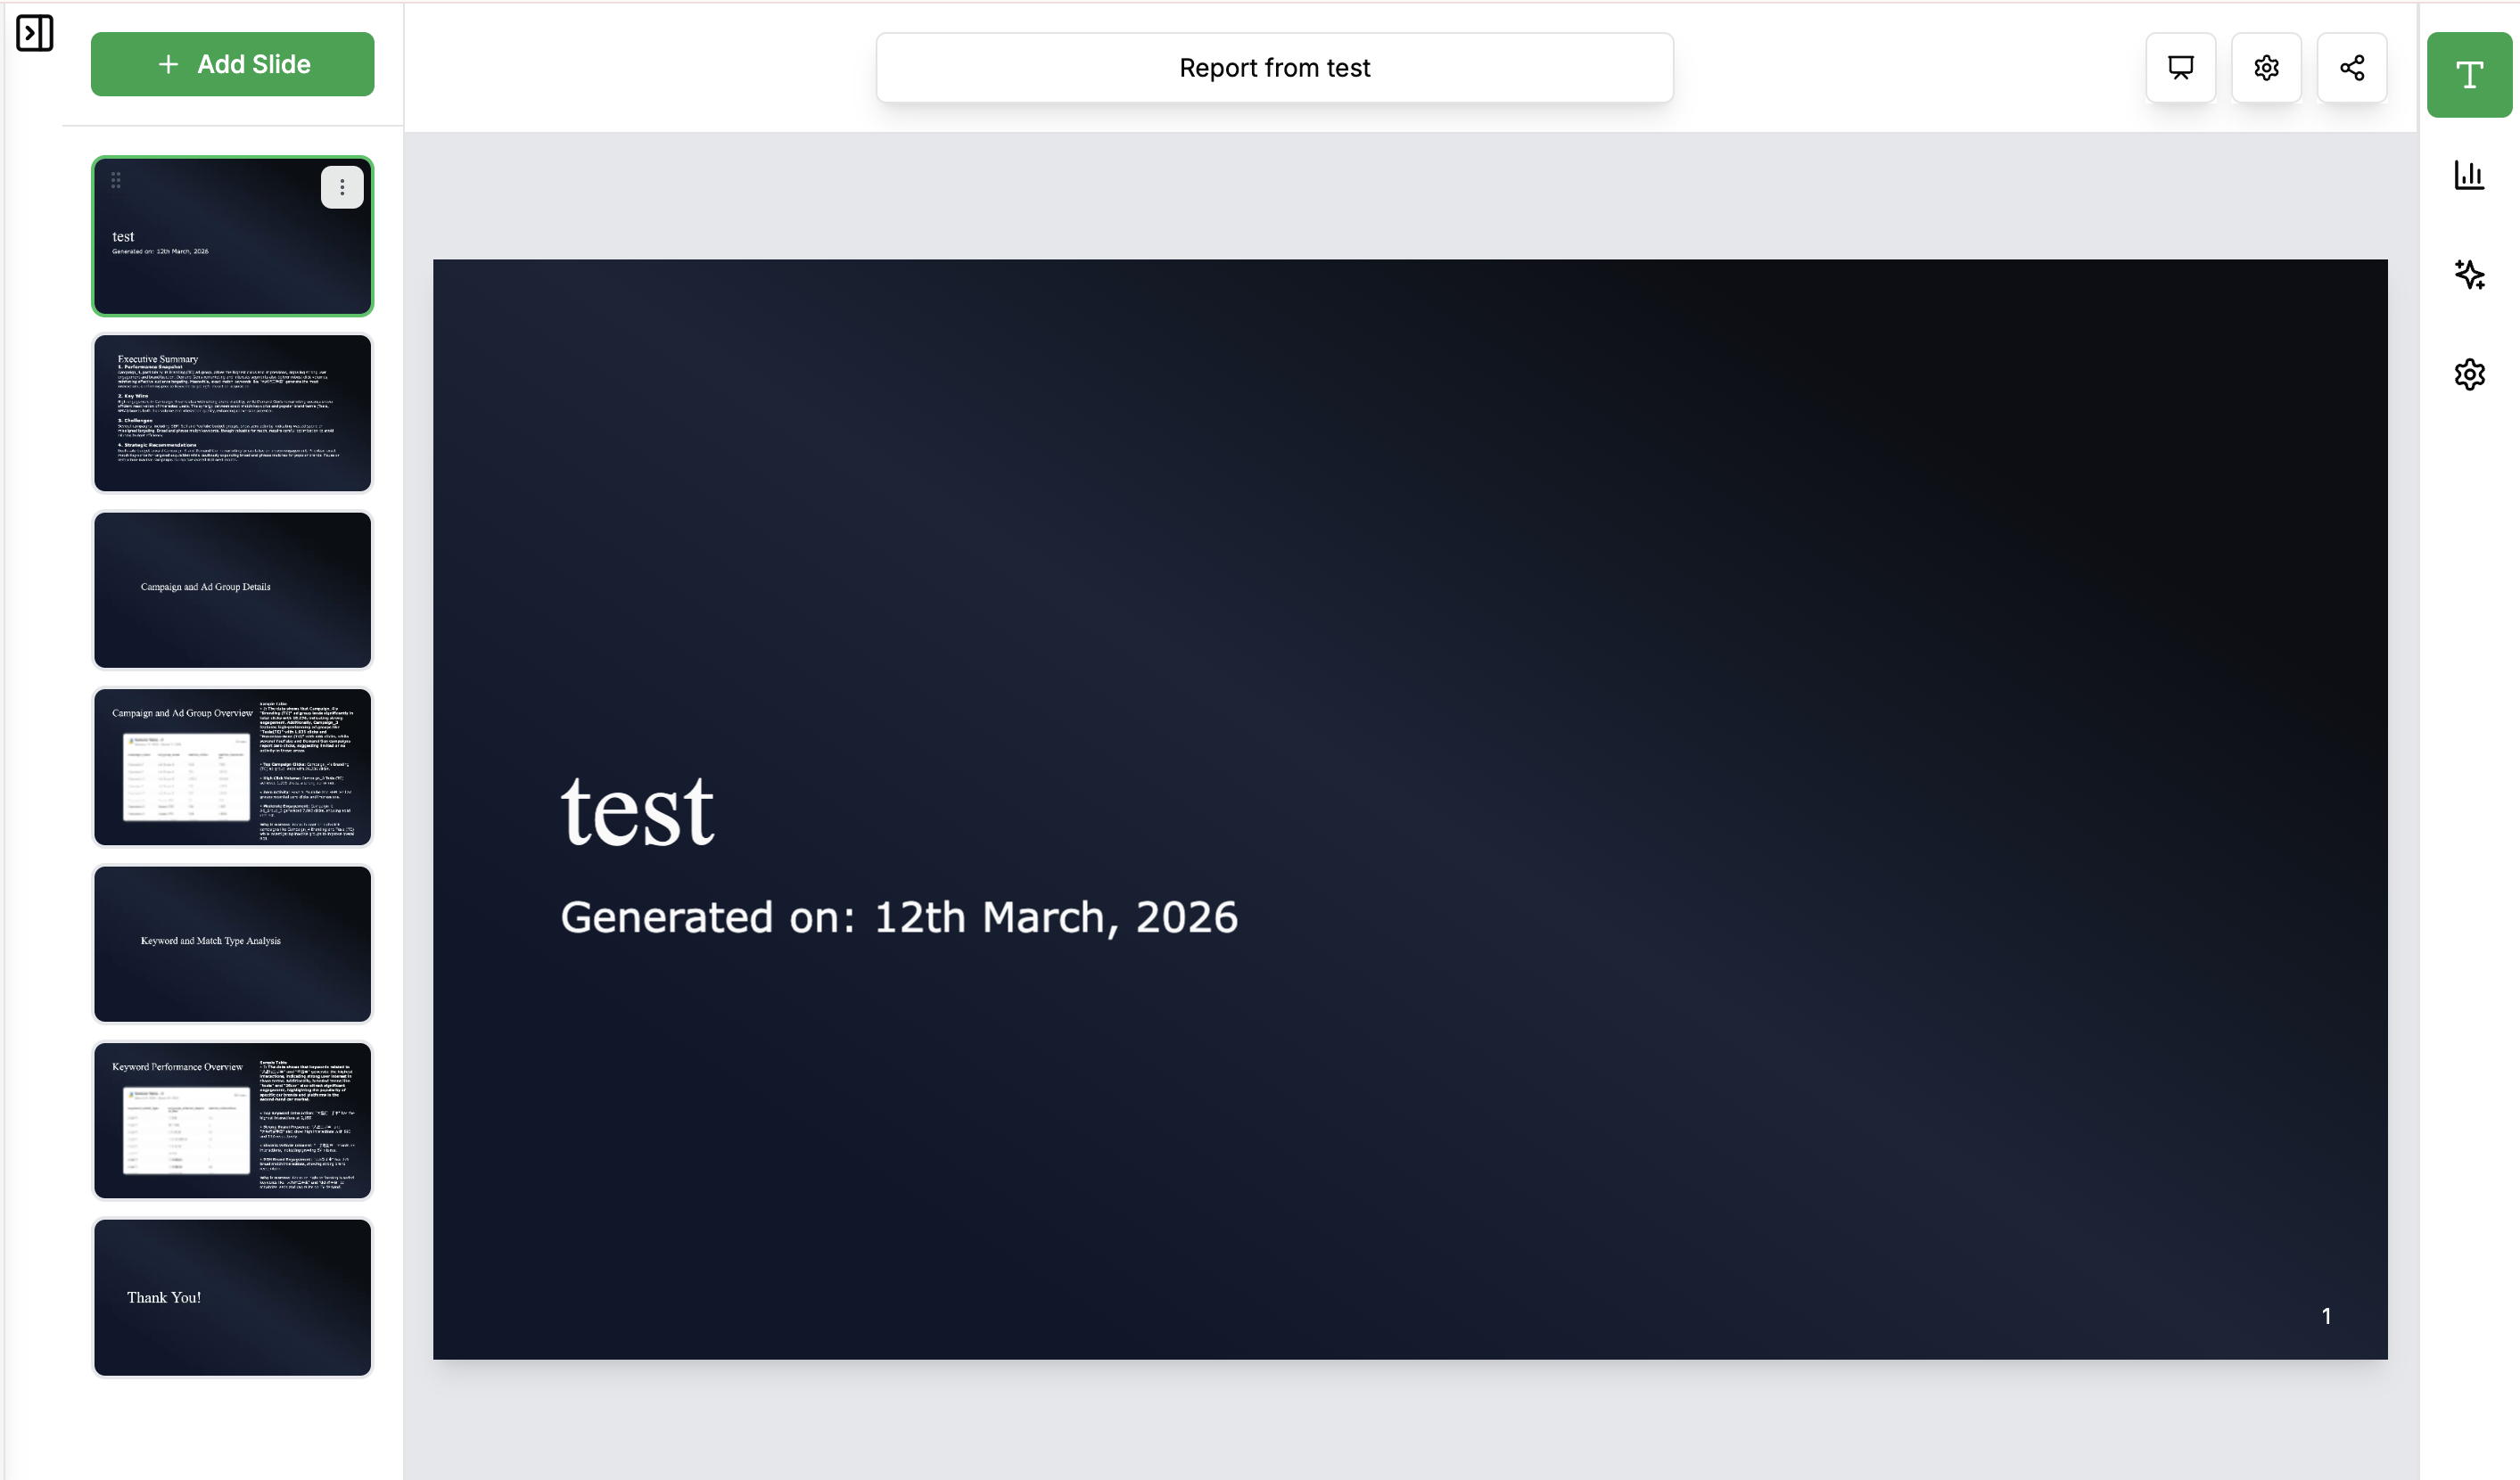Select the 'Campaign and Ad Group Details' slide

(x=232, y=590)
